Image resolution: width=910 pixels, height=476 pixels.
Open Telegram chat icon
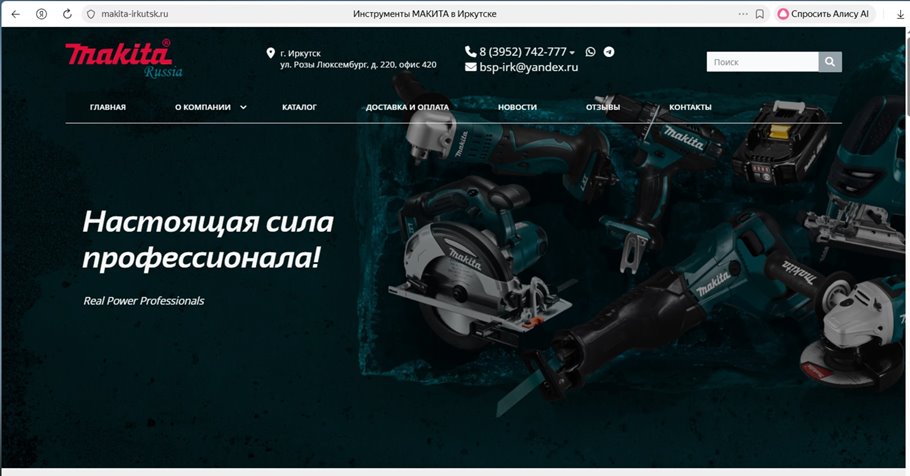[609, 52]
